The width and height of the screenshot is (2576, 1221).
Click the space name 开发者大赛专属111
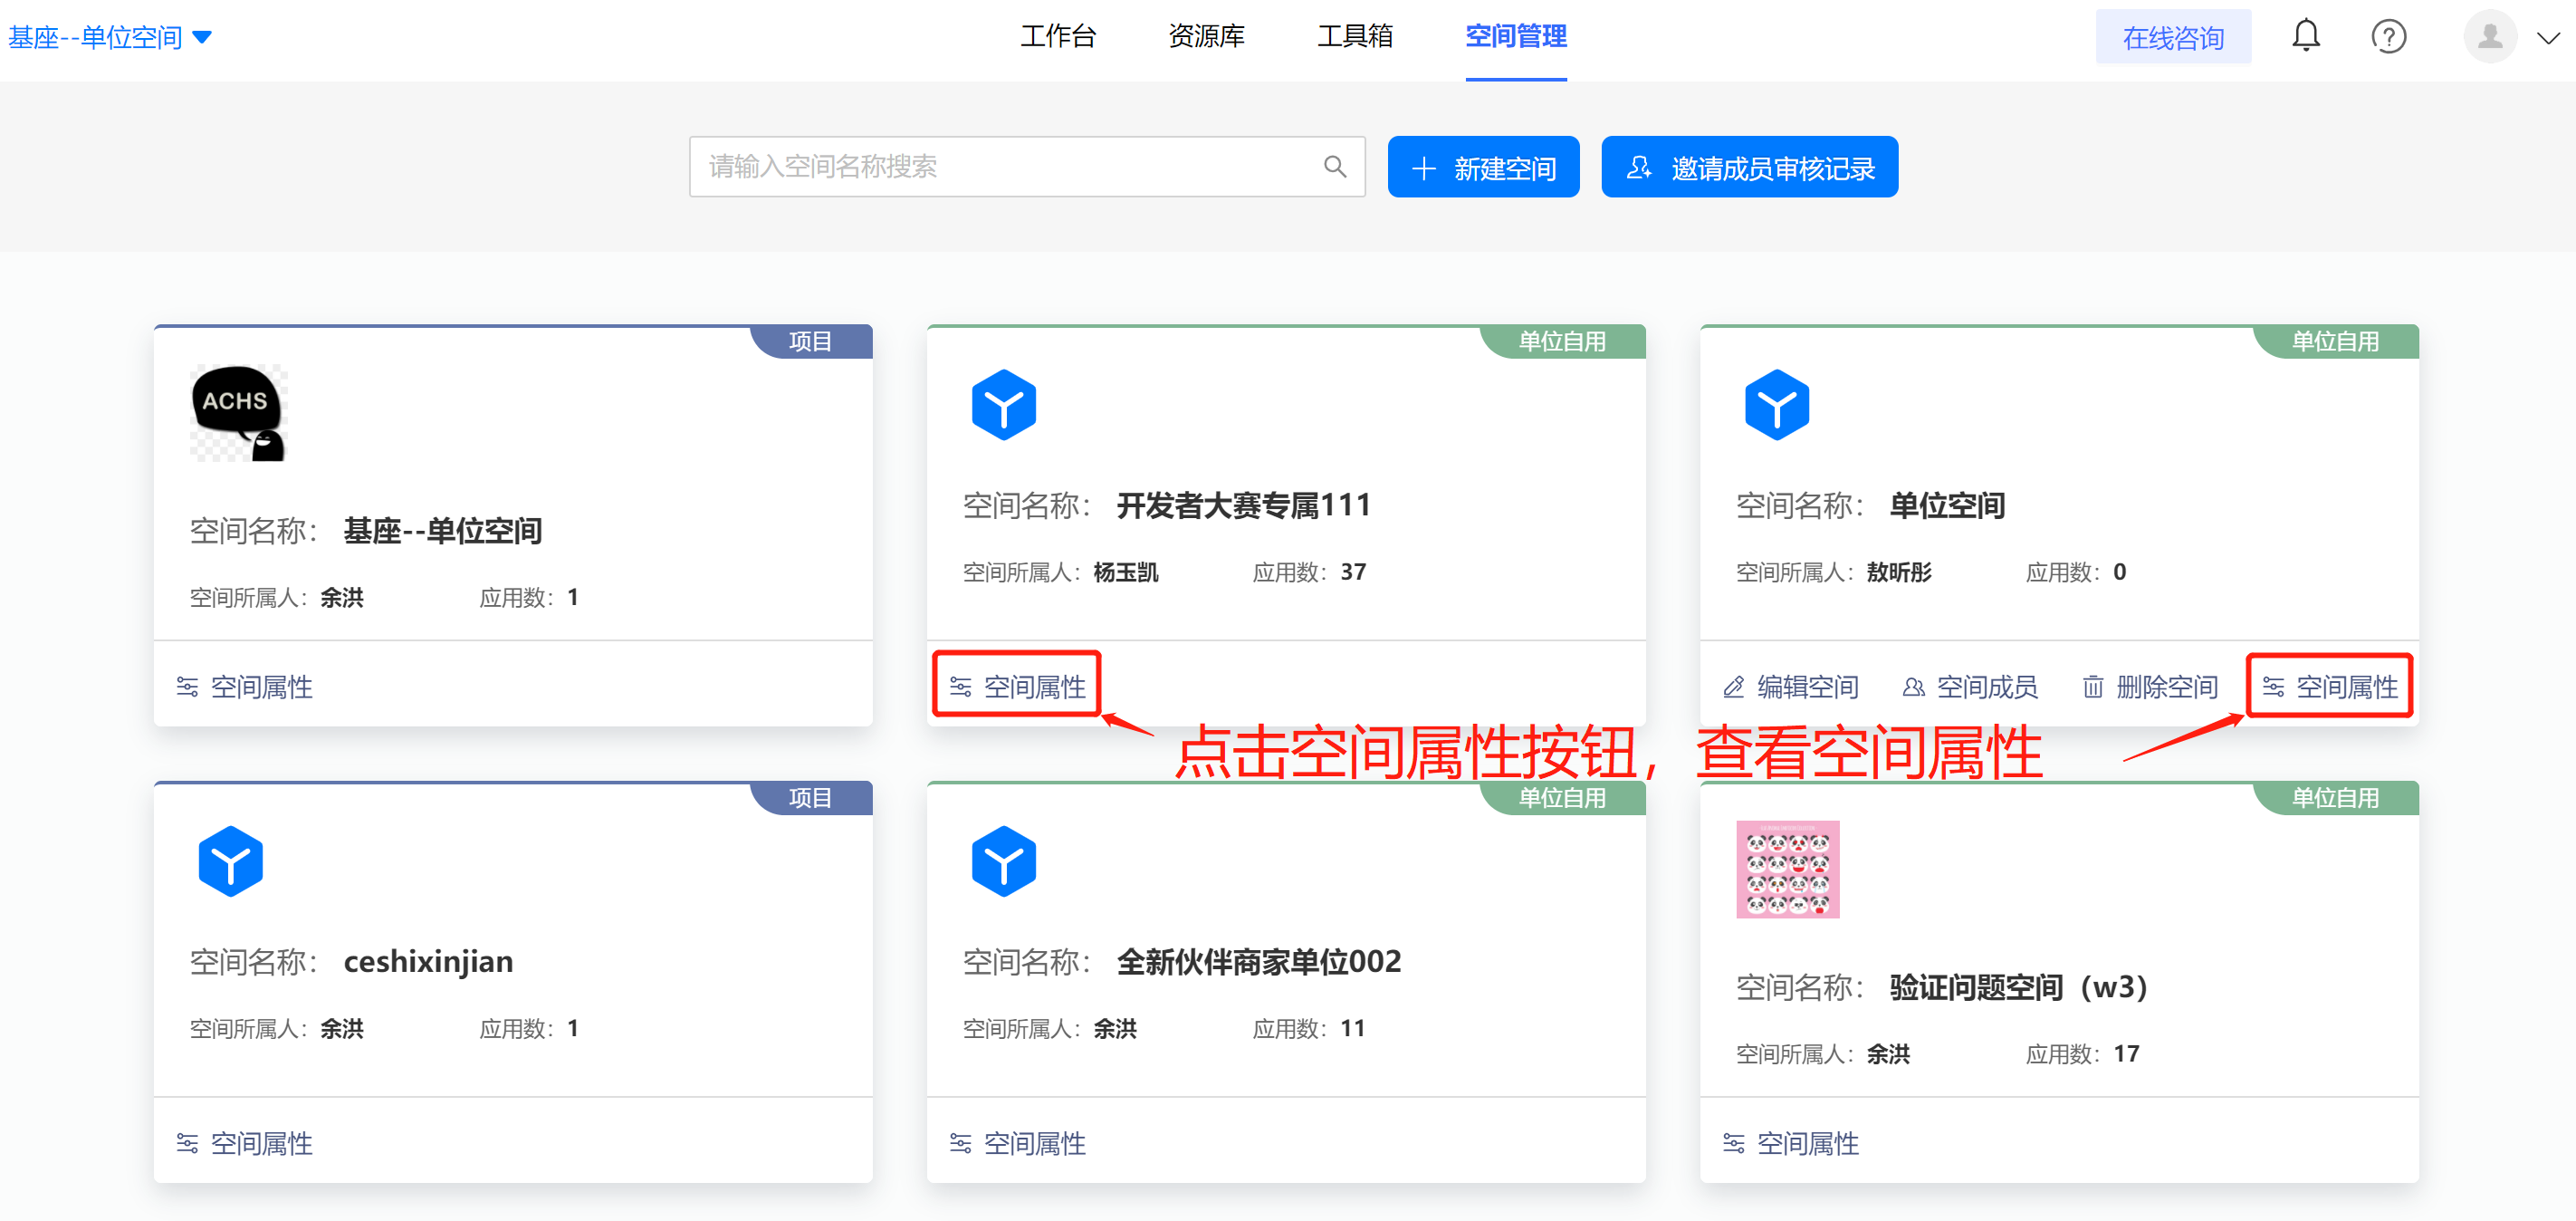click(x=1243, y=505)
